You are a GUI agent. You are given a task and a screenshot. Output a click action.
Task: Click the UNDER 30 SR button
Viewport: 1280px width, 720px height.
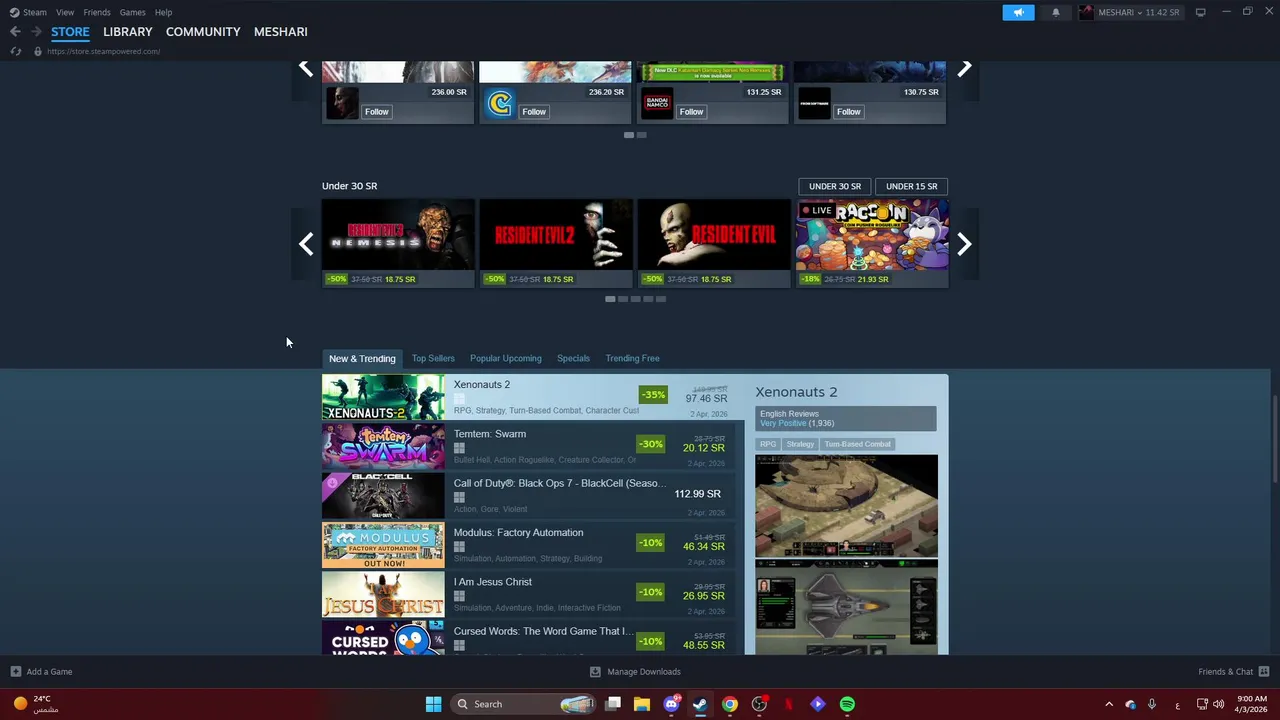point(835,186)
